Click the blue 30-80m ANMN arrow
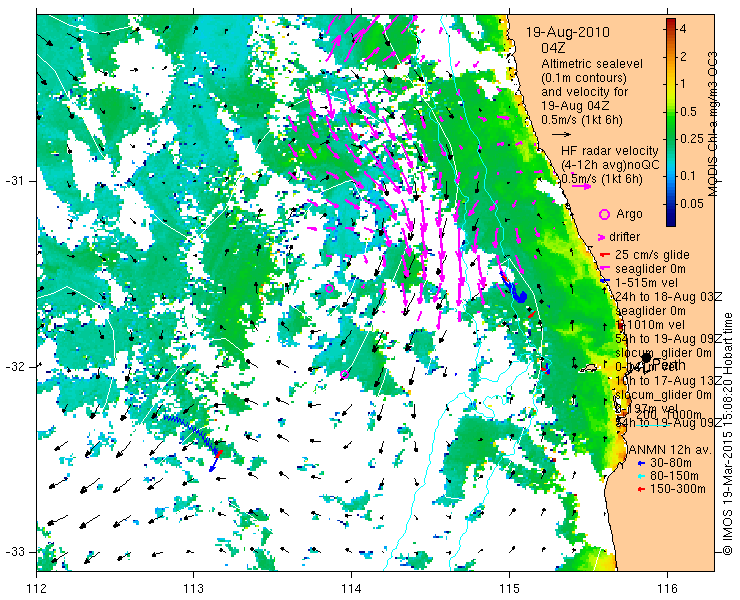740x600 pixels. coord(641,463)
